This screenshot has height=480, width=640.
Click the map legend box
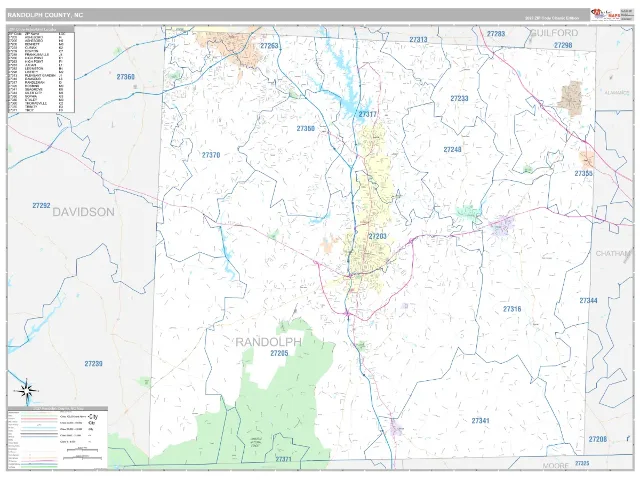pyautogui.click(x=58, y=438)
